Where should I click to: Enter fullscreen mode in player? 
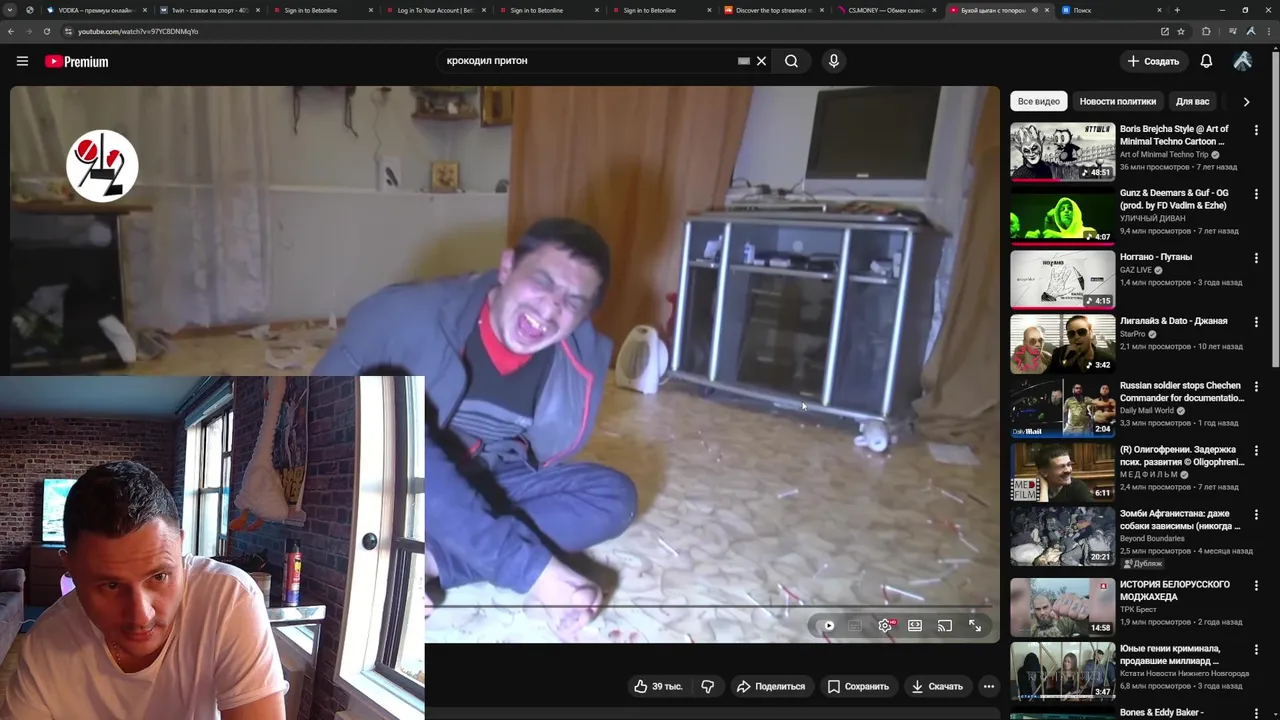[975, 626]
